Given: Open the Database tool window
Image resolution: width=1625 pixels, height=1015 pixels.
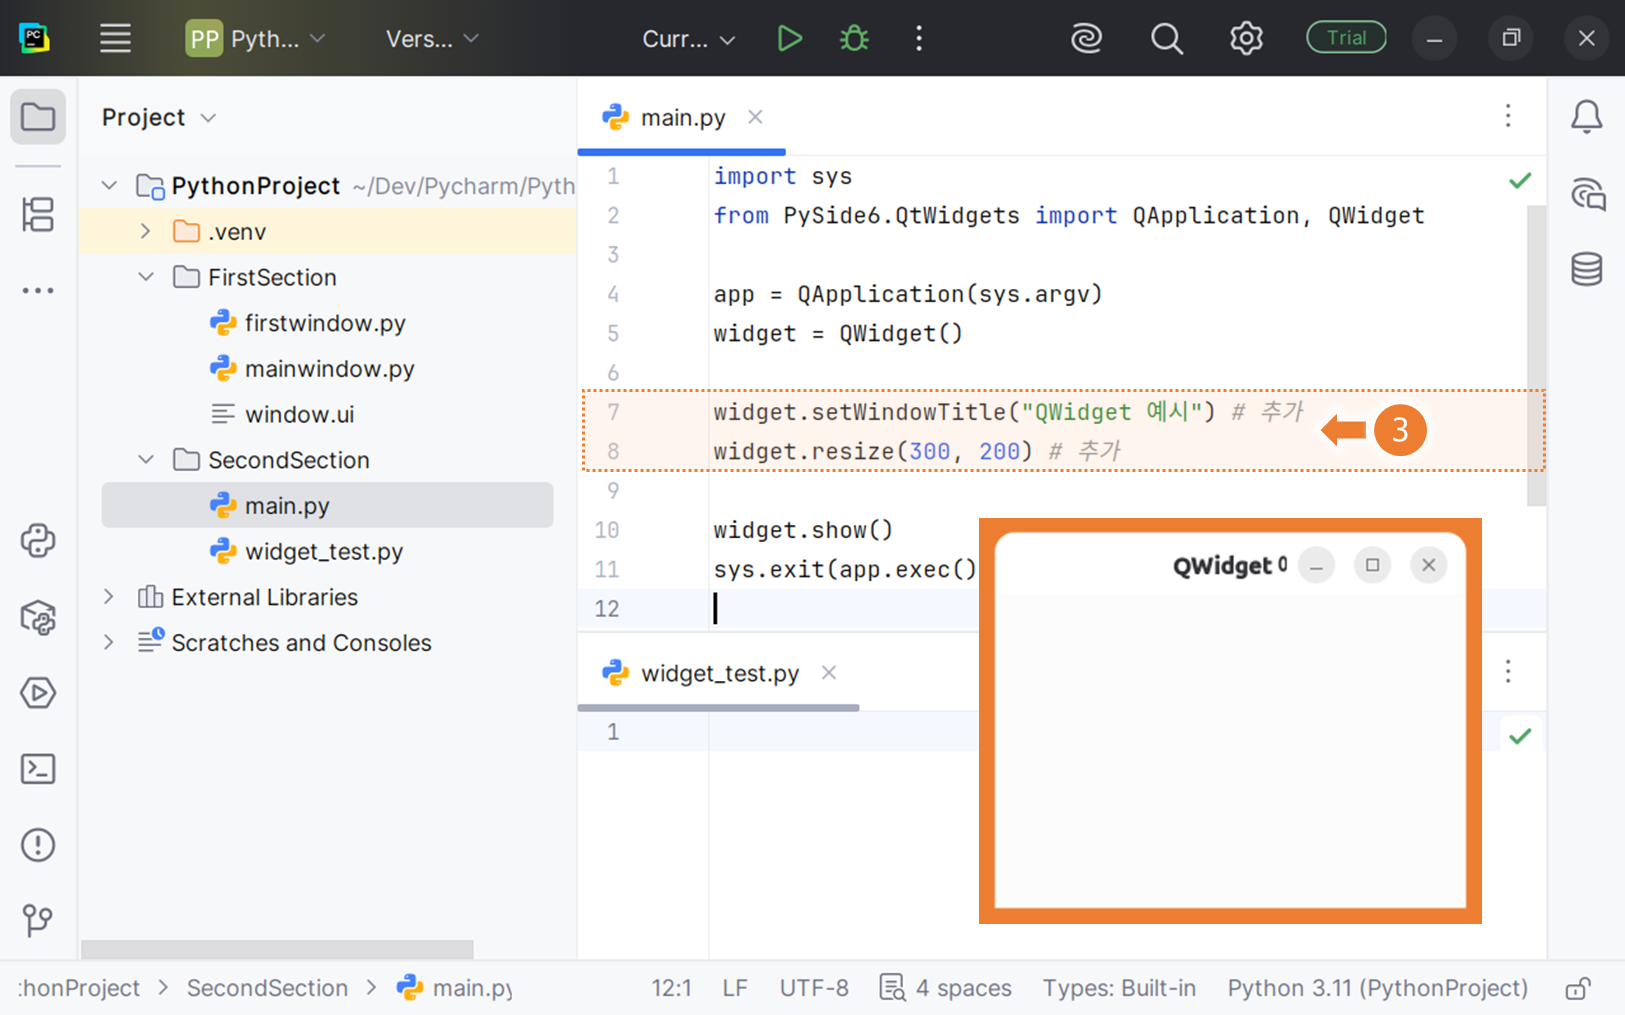Looking at the screenshot, I should tap(1587, 269).
